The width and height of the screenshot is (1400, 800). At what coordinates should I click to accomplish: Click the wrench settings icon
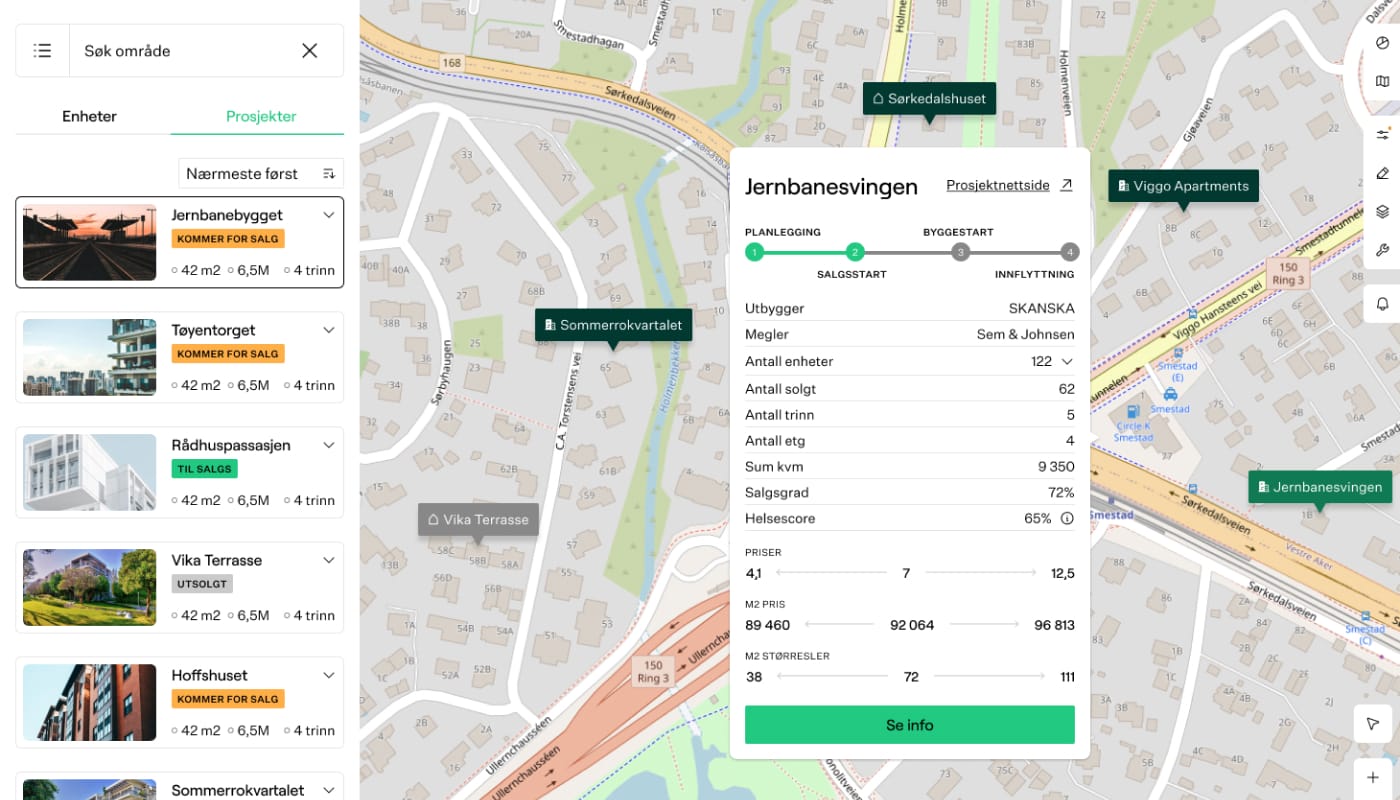pos(1383,250)
